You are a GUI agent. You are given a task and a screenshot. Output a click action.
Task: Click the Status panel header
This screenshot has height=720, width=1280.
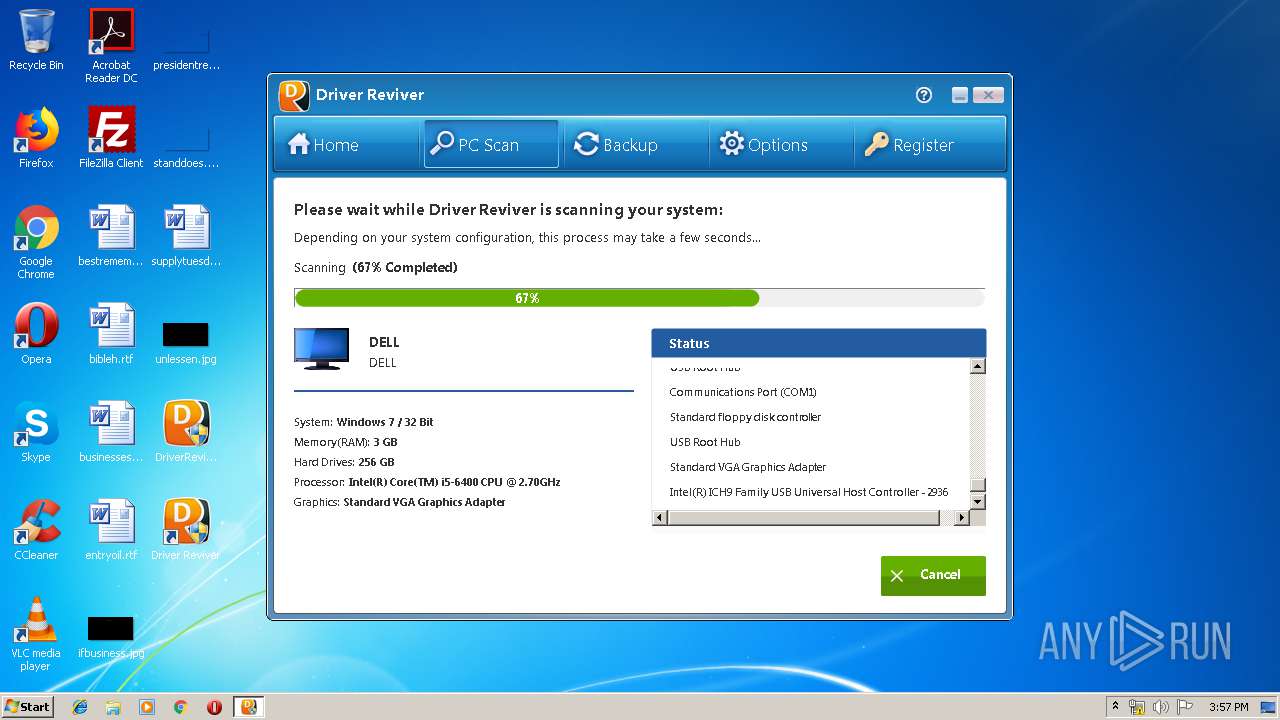pos(819,343)
